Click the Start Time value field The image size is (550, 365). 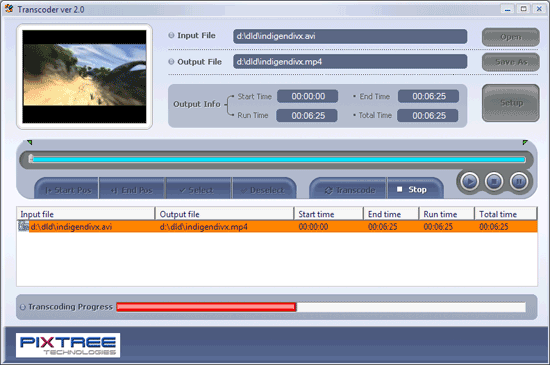point(308,96)
